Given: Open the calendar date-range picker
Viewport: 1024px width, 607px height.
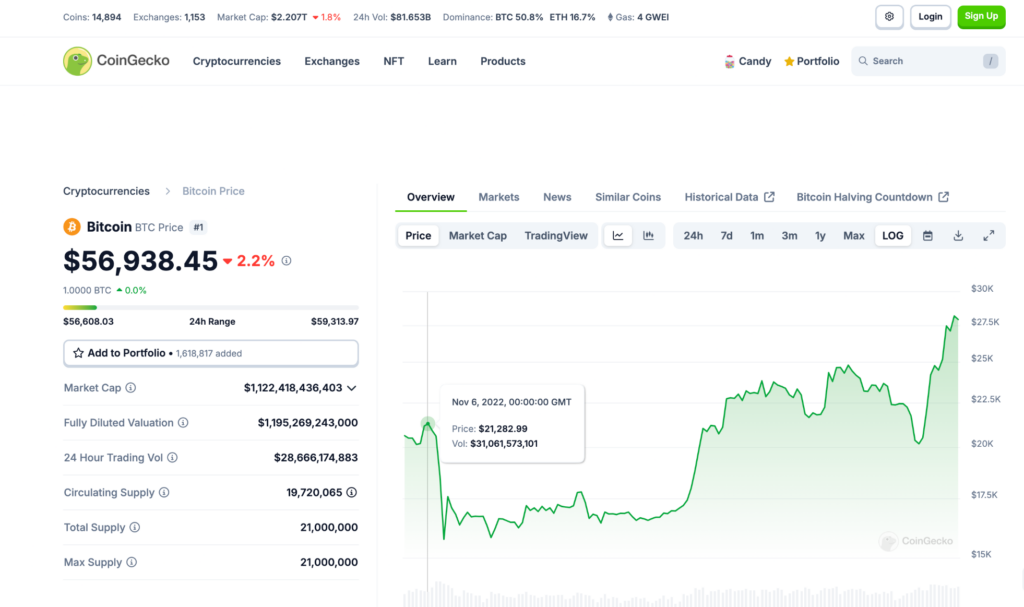Looking at the screenshot, I should (x=928, y=235).
